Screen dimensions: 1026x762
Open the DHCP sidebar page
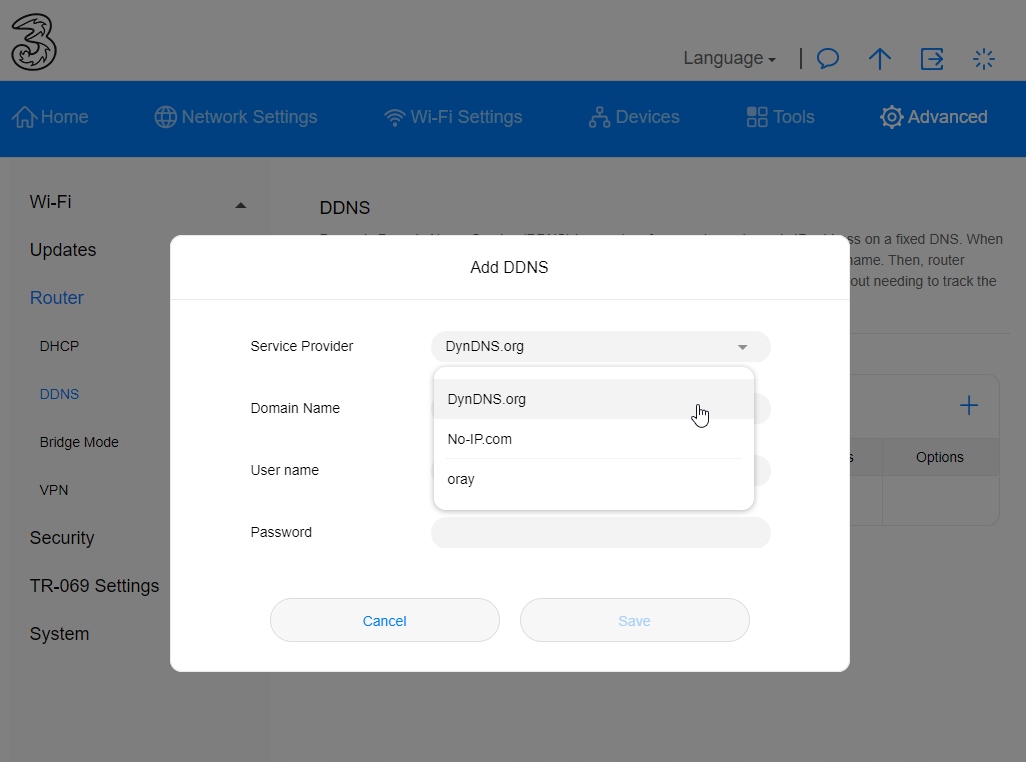click(59, 346)
